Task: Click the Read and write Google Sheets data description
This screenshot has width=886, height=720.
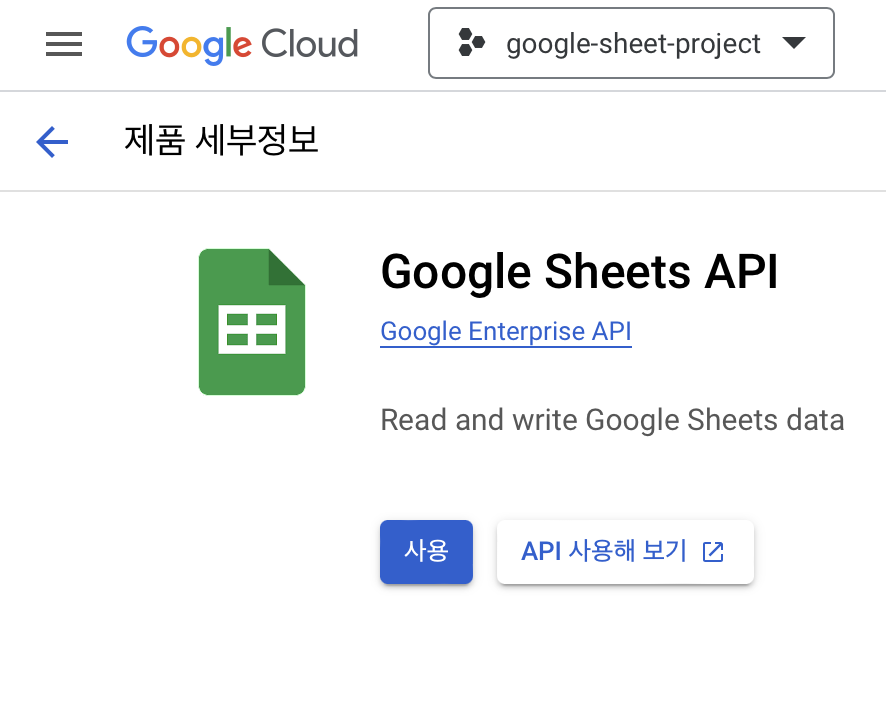Action: point(613,420)
